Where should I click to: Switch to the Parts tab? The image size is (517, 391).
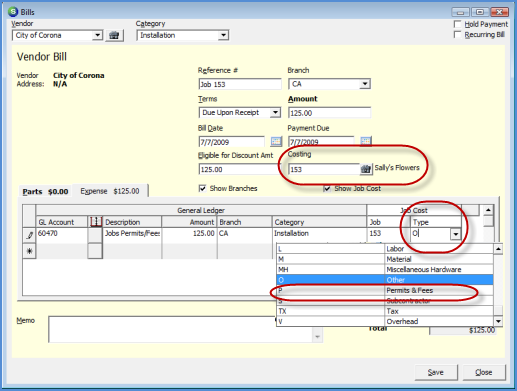[45, 192]
